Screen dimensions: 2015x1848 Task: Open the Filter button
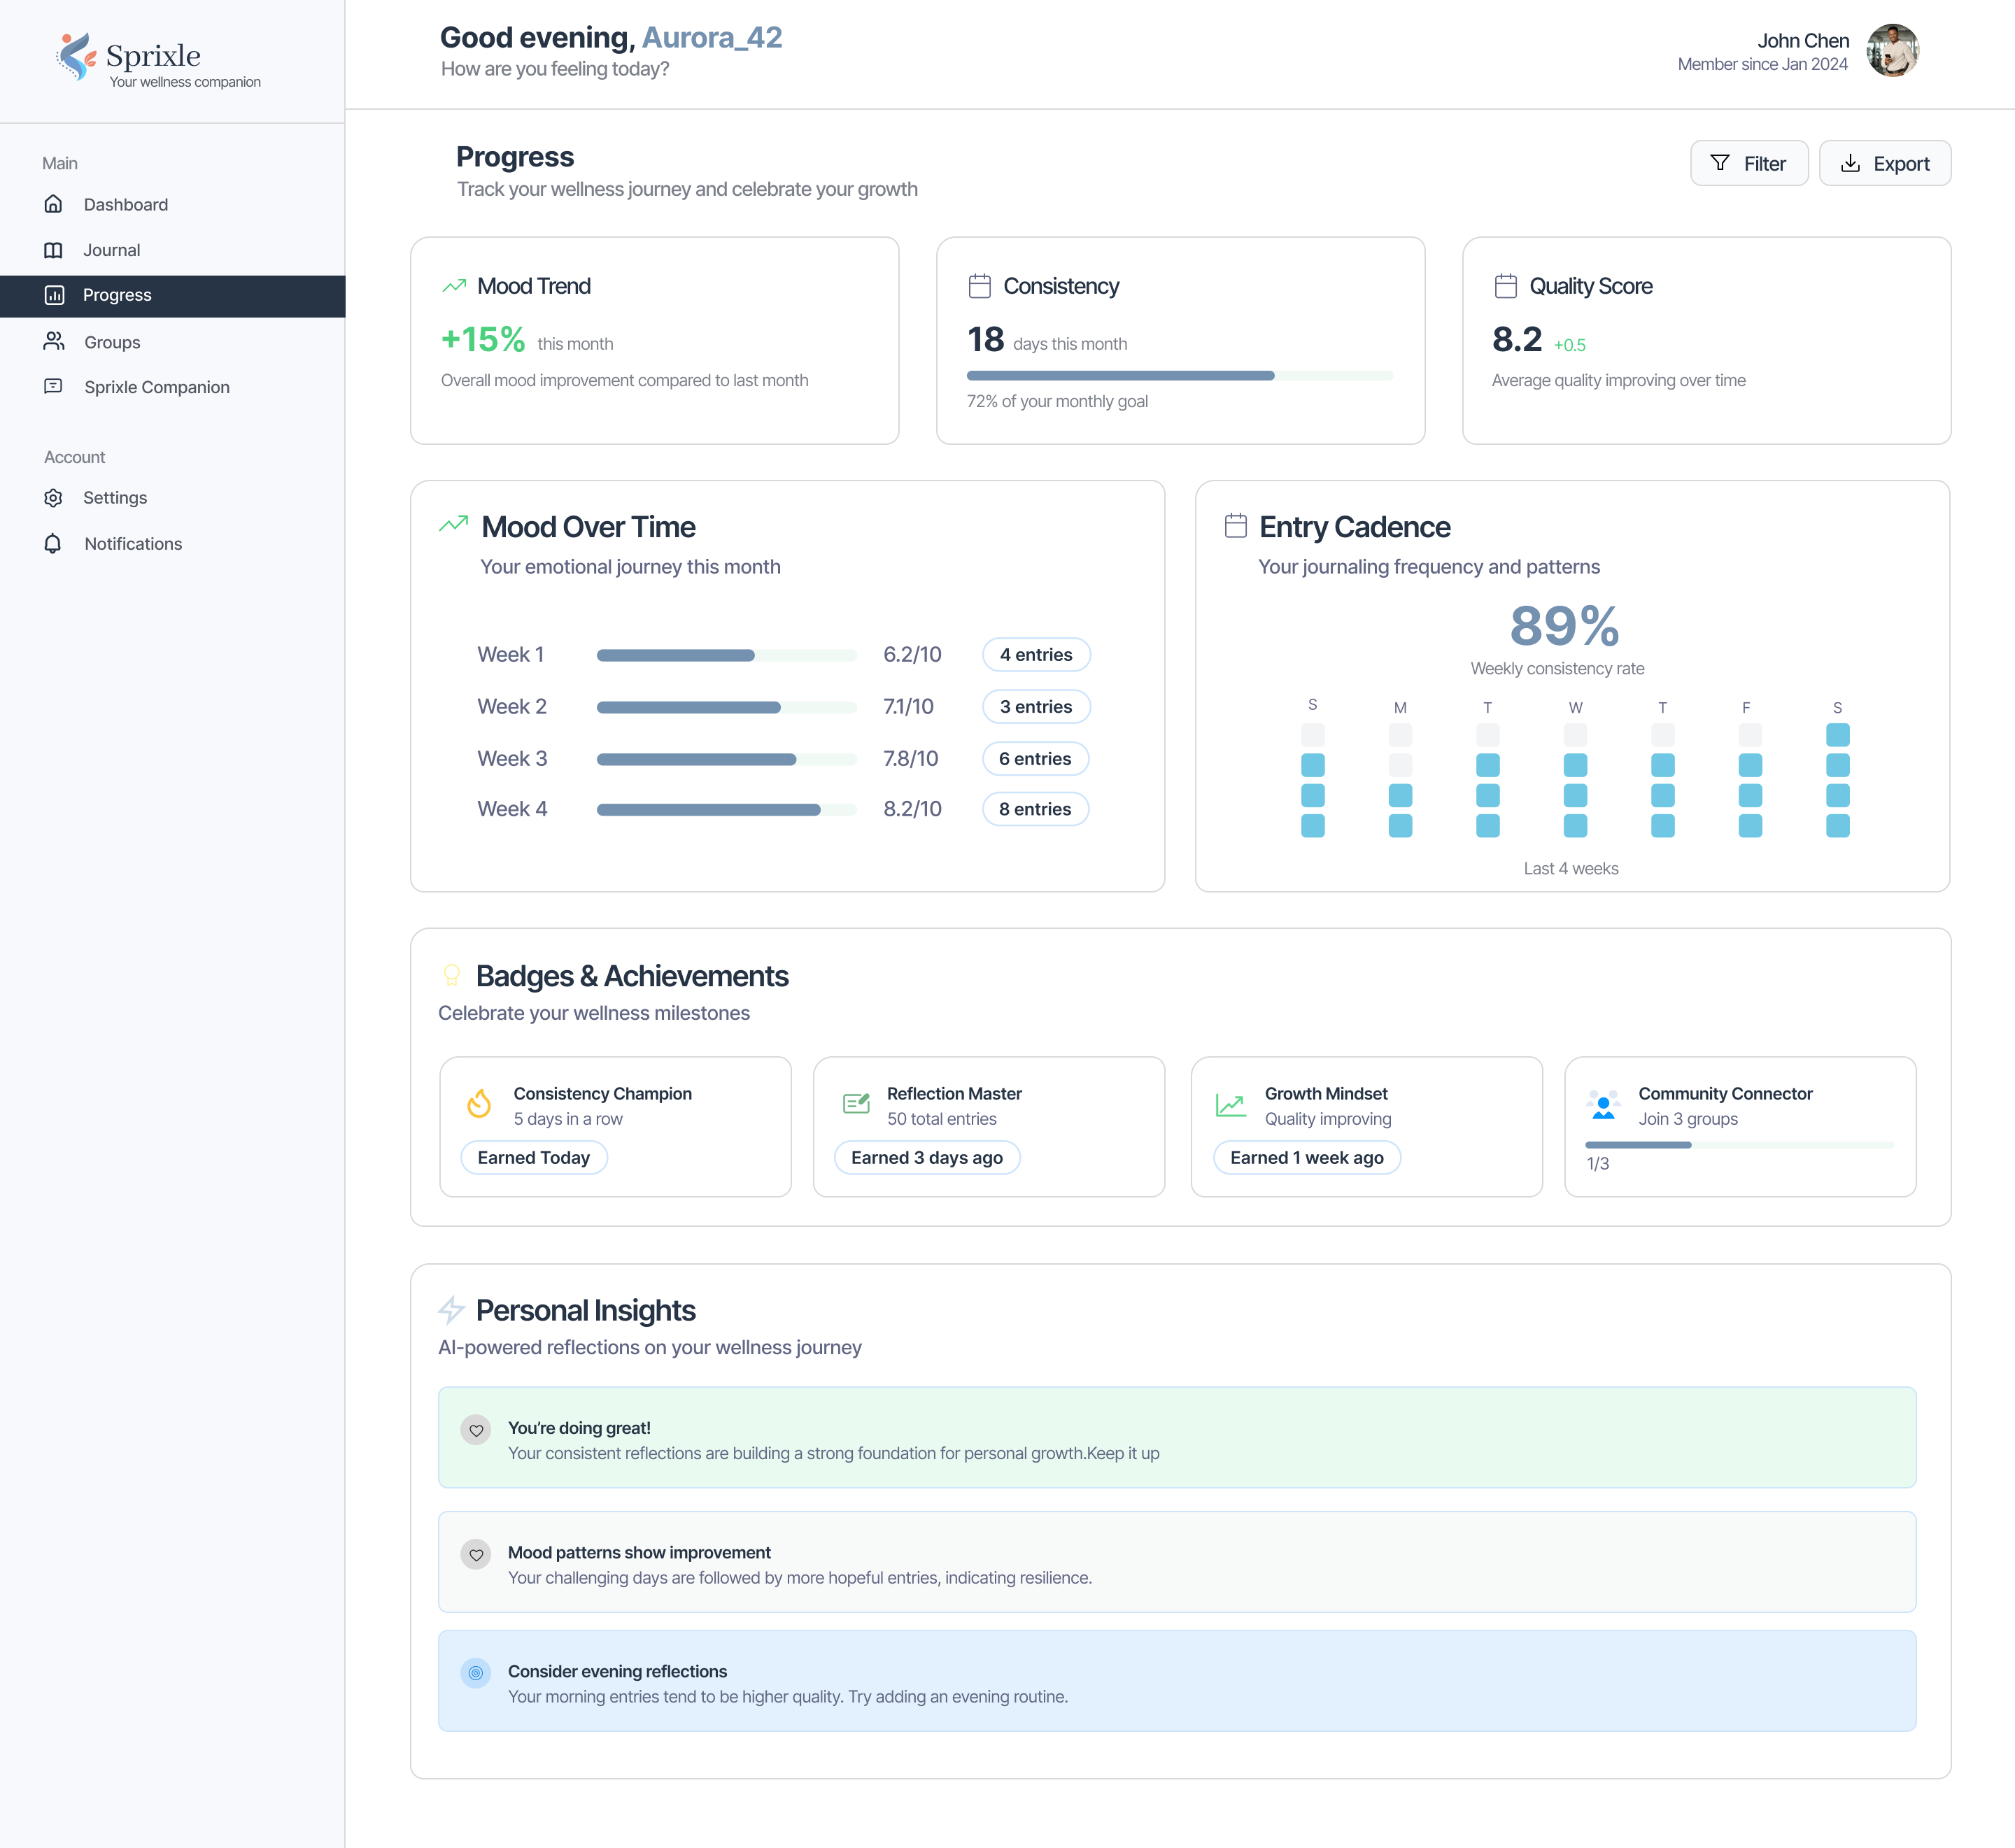[1748, 164]
